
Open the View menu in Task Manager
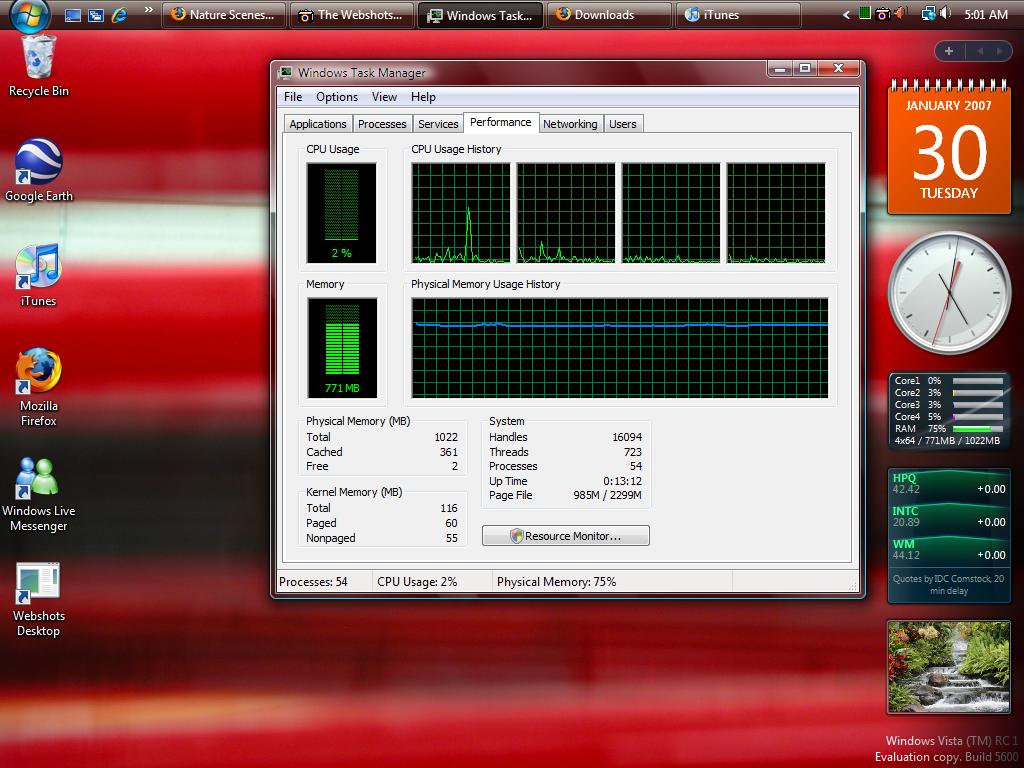[x=384, y=97]
